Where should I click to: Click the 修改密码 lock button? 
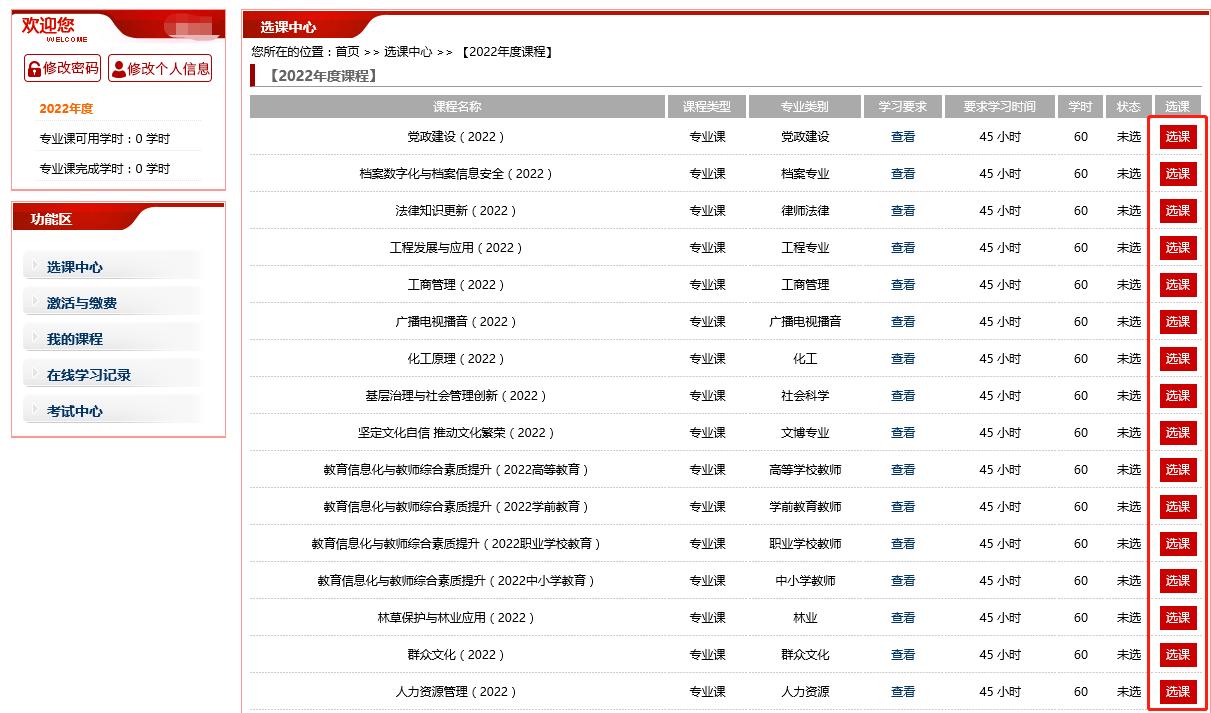click(x=62, y=68)
